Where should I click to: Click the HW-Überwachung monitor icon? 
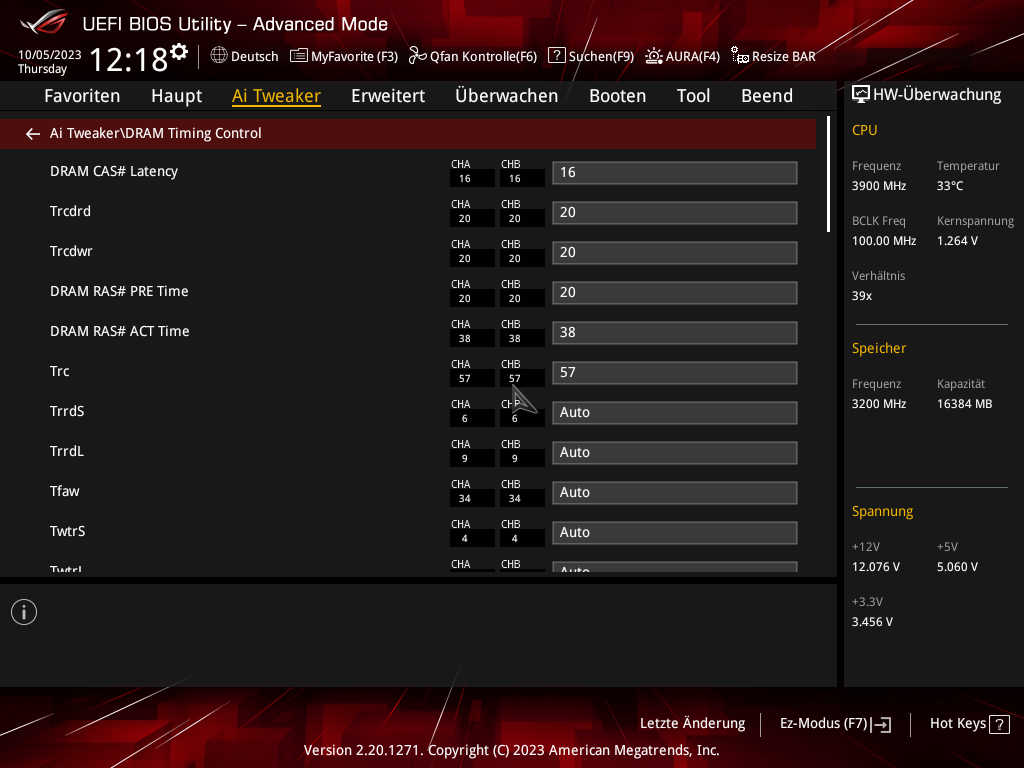pyautogui.click(x=861, y=95)
